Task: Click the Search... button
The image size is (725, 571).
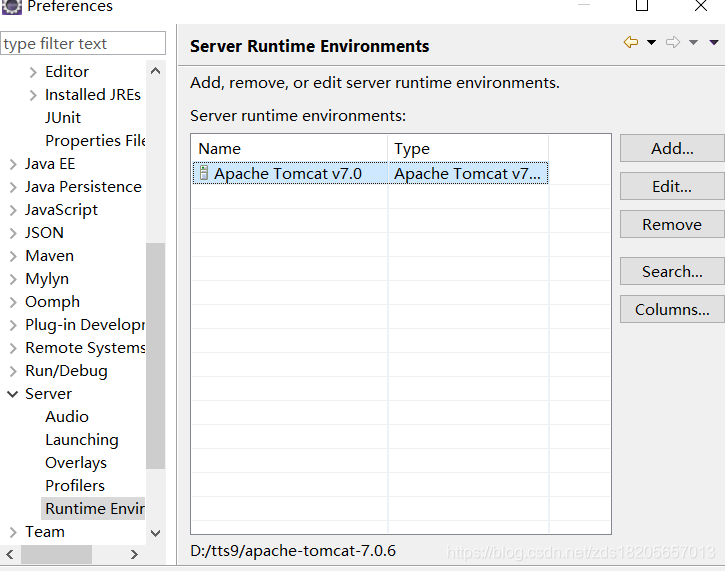Action: pyautogui.click(x=672, y=271)
